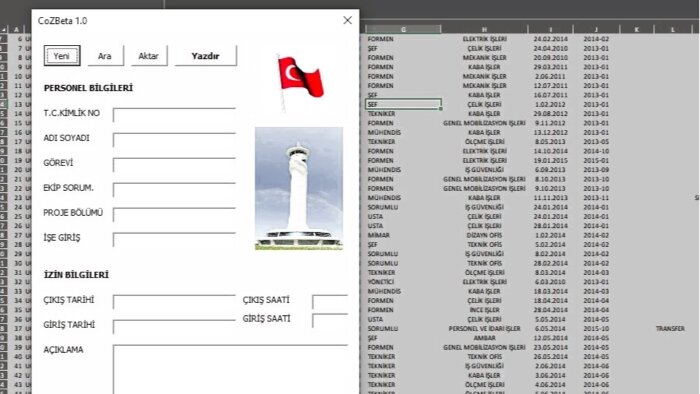
Task: Click the Turkish flag image
Action: (300, 83)
